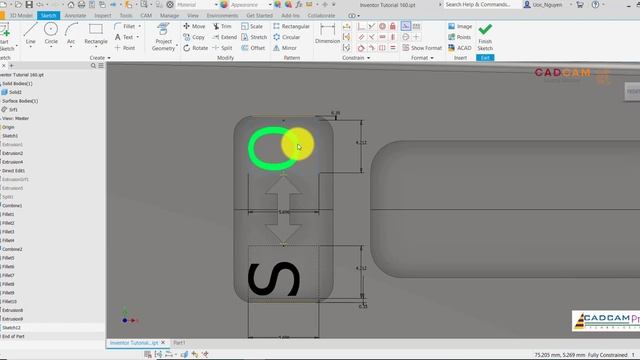Open the shopping cart icon
The height and width of the screenshot is (360, 640).
pos(580,4)
